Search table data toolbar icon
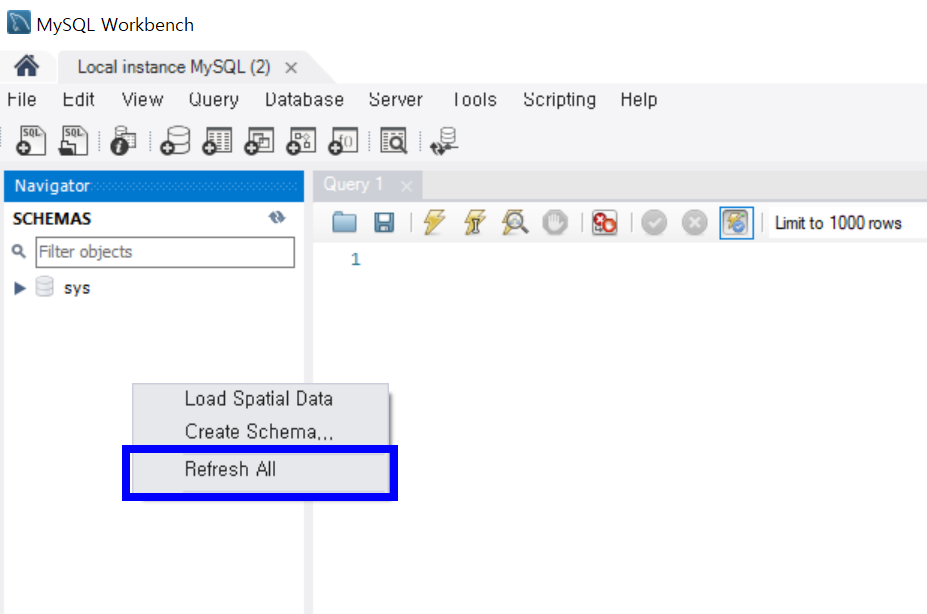Image resolution: width=927 pixels, height=614 pixels. 394,141
